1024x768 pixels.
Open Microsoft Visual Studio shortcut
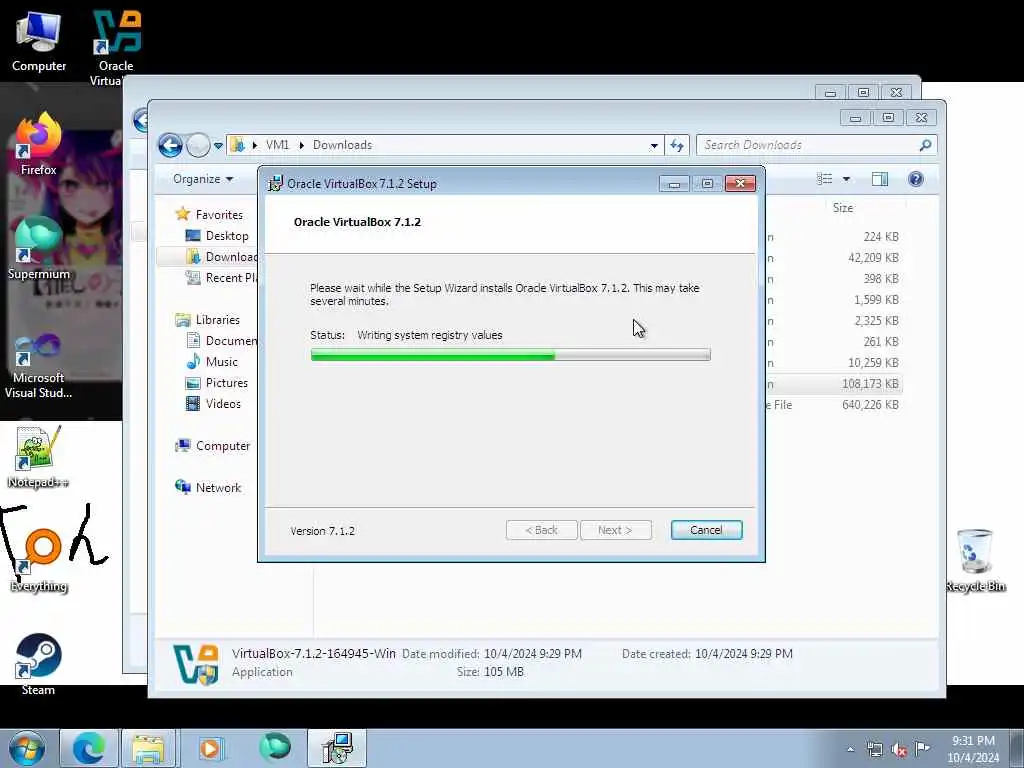click(39, 366)
